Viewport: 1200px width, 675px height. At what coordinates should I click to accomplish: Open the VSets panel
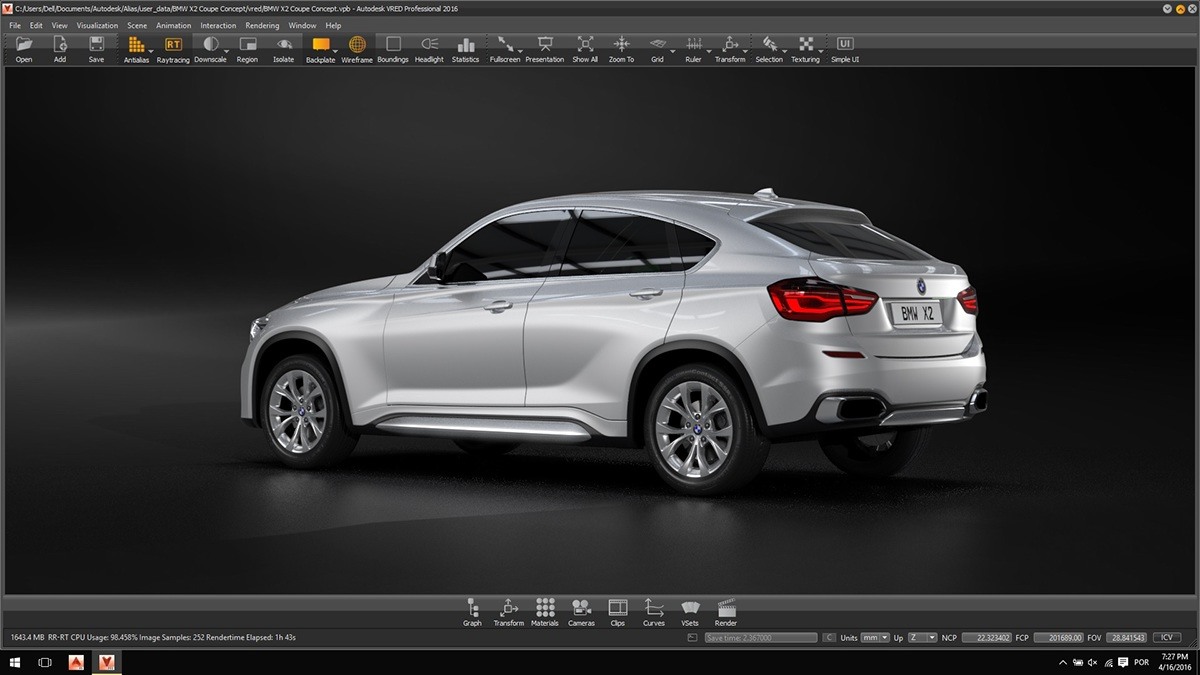click(689, 608)
